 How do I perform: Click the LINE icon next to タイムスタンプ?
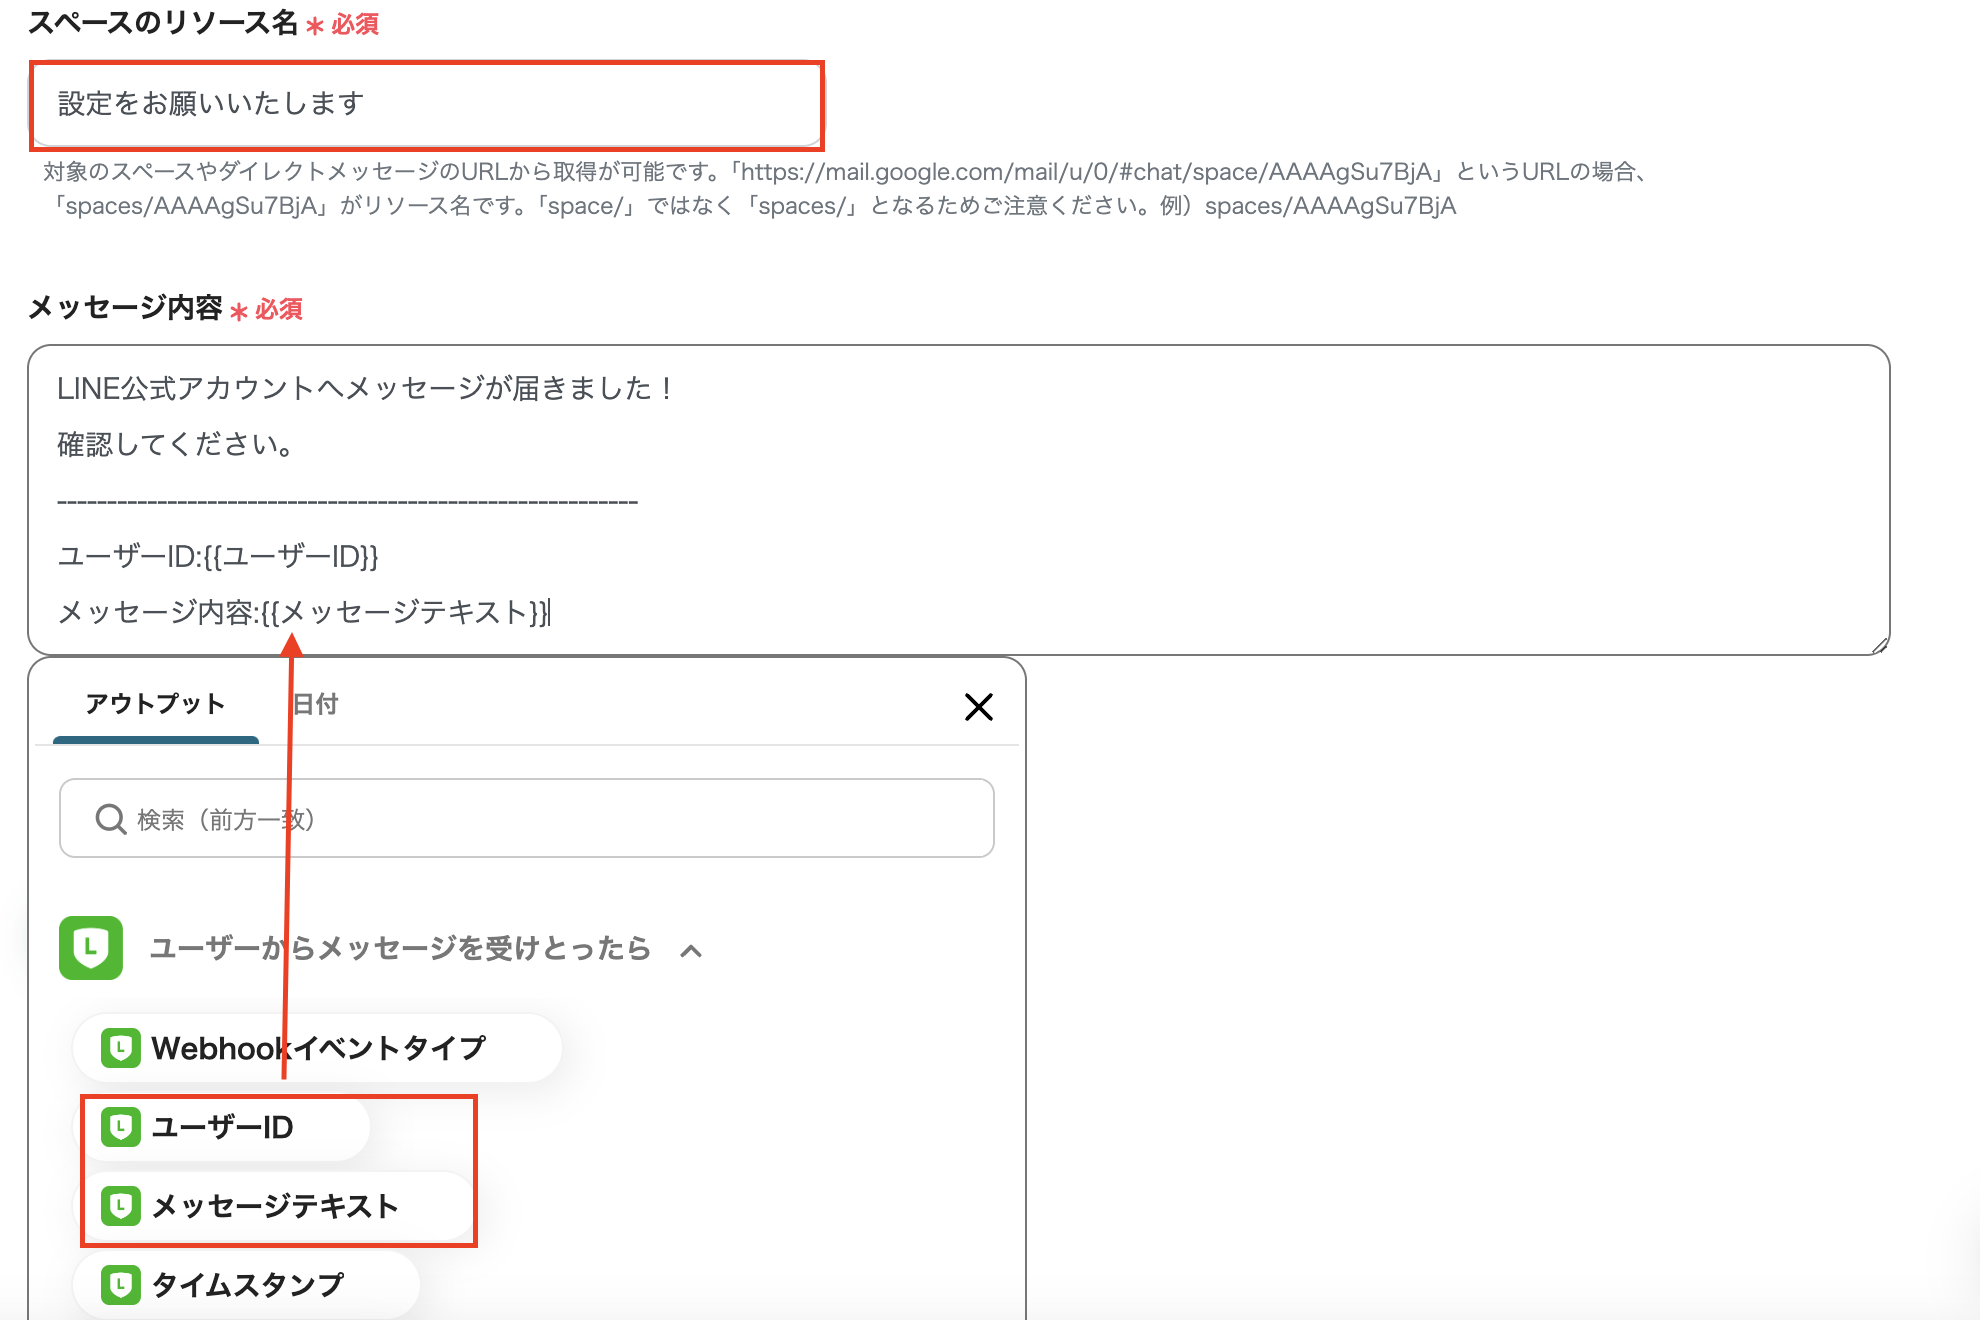[121, 1284]
